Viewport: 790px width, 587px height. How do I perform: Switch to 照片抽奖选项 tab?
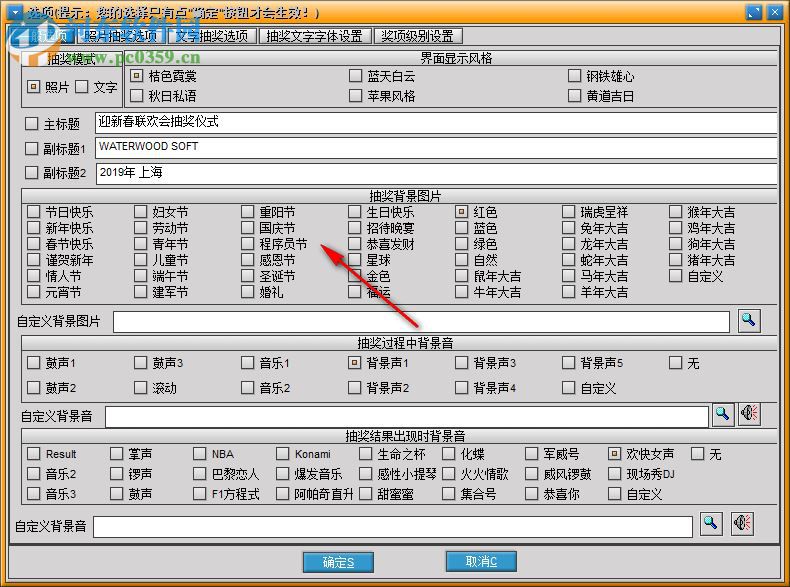point(120,36)
